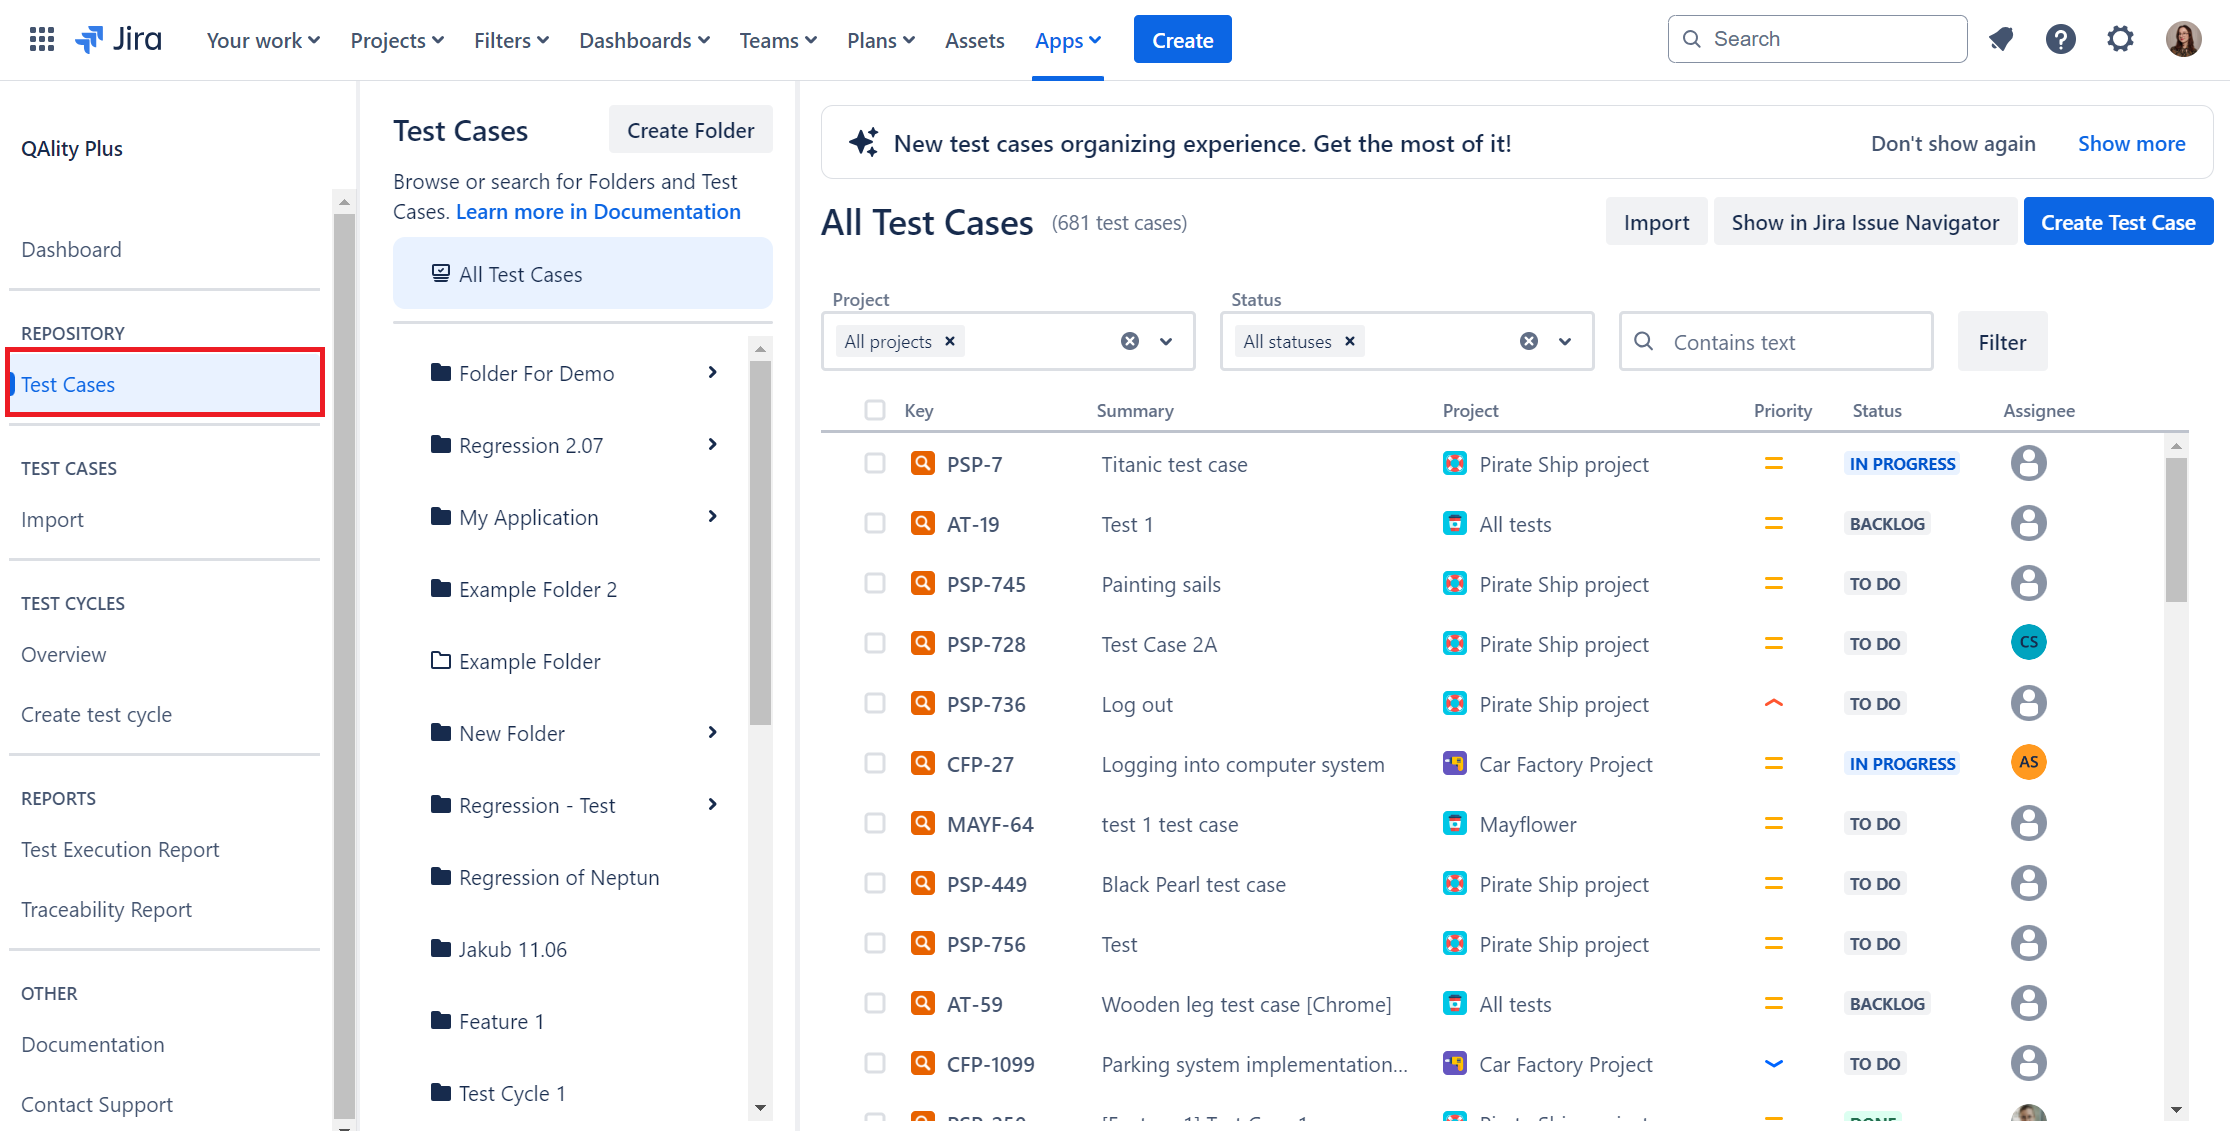Tick the checkbox for AT-19
2230x1131 pixels.
(x=875, y=523)
